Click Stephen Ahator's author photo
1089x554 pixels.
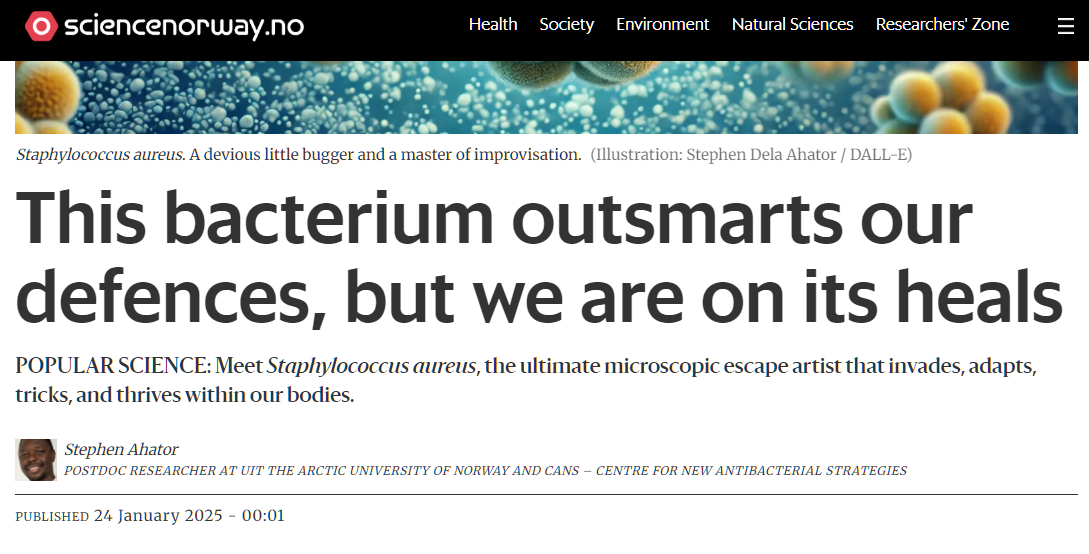click(36, 460)
